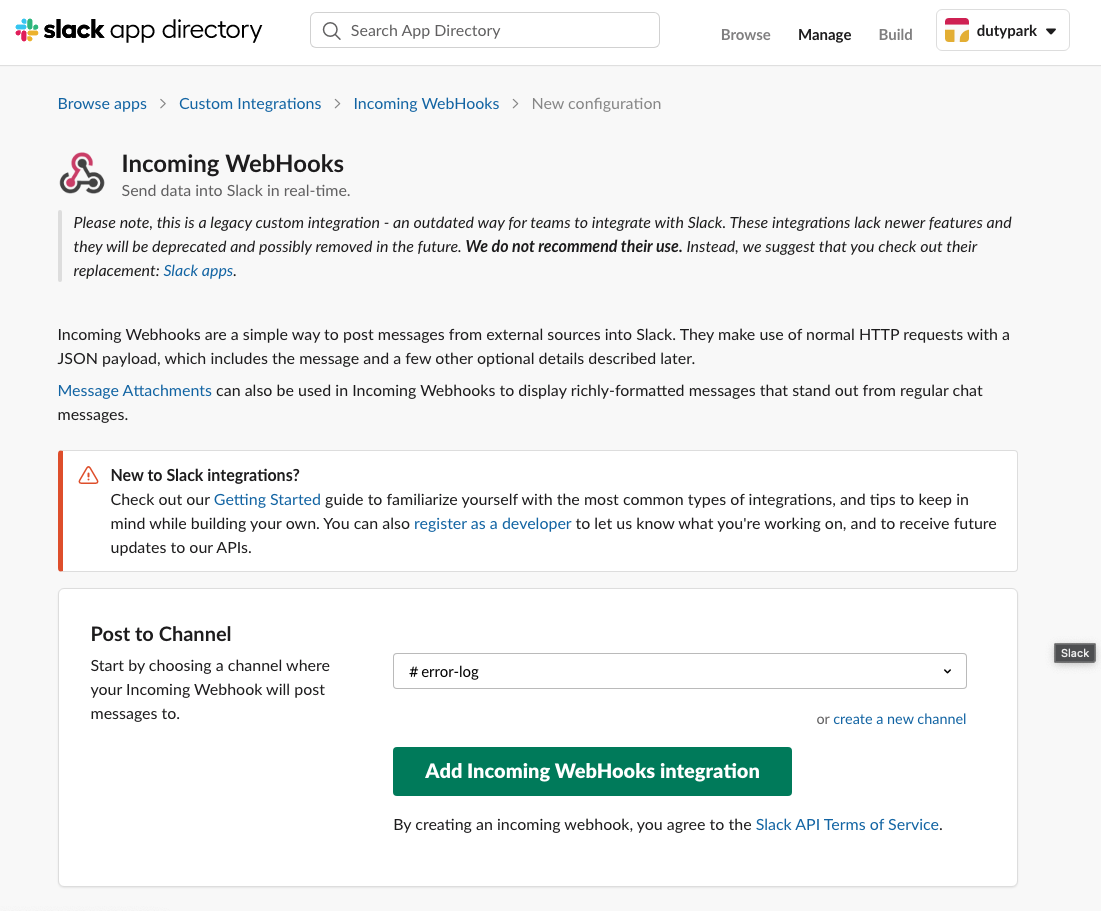The image size is (1101, 911).
Task: Open the error-log channel dropdown
Action: (680, 671)
